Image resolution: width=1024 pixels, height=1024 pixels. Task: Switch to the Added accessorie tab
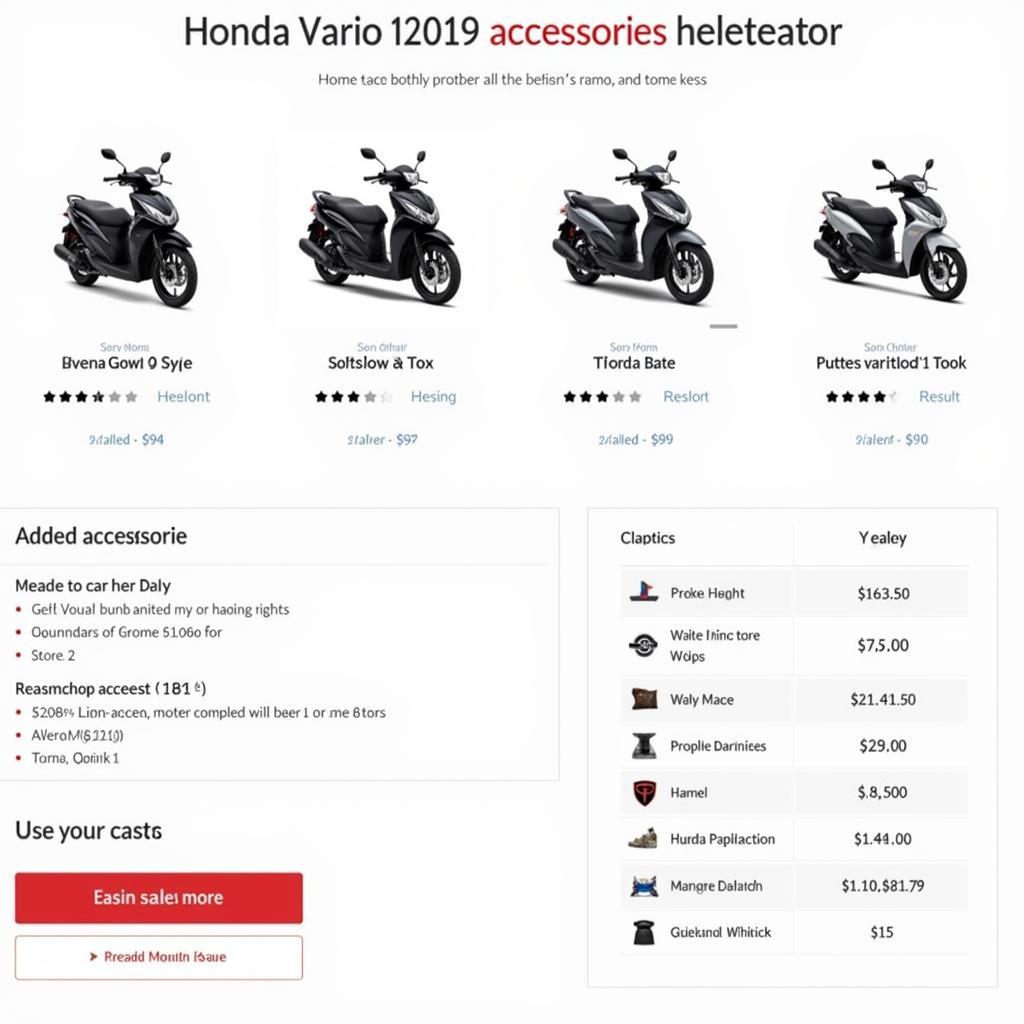[x=100, y=536]
